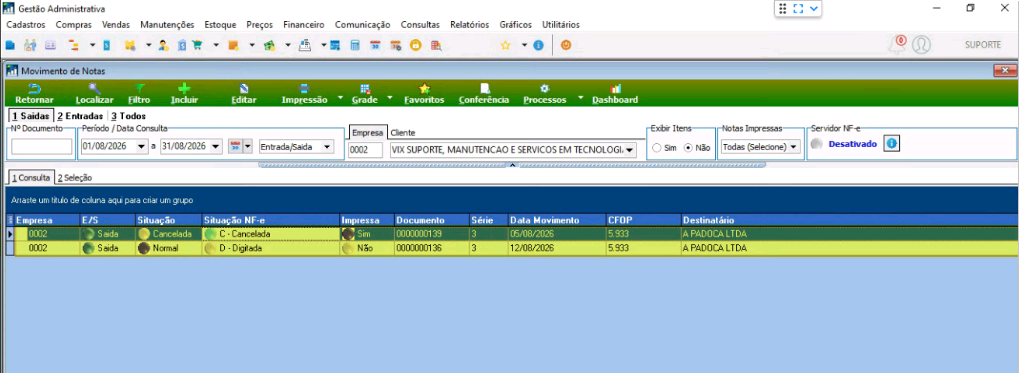This screenshot has height=373, width=1019.
Task: Sort by the Data Movimento column header
Action: tap(556, 220)
